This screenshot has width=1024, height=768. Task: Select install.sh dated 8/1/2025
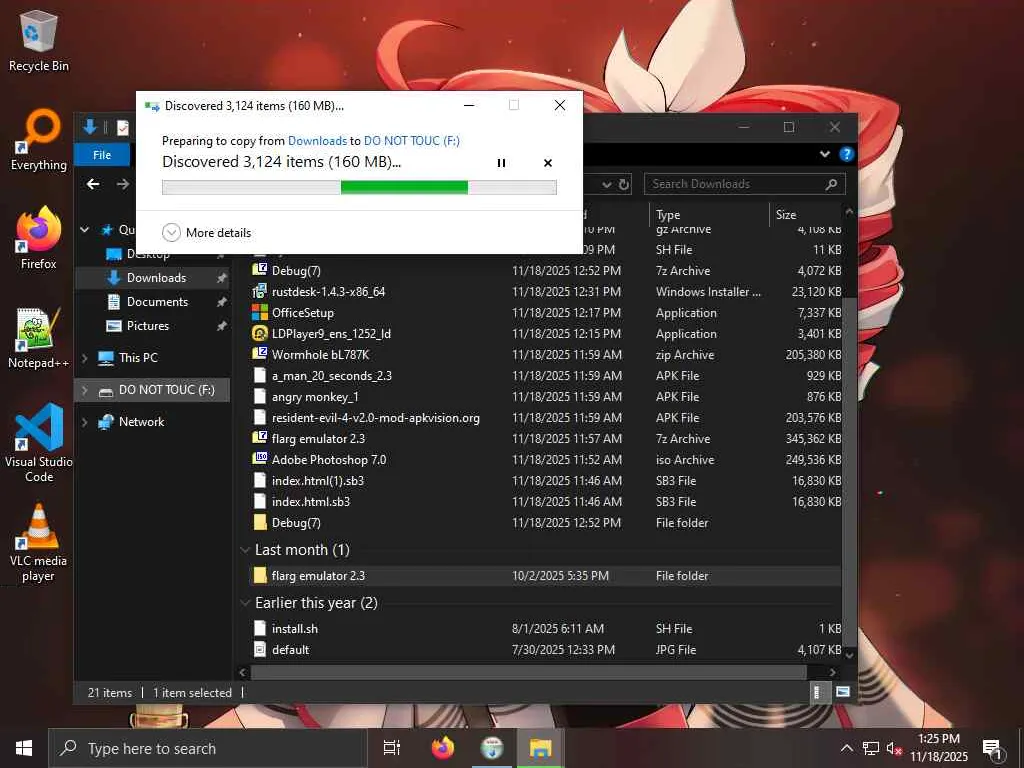[x=546, y=629]
